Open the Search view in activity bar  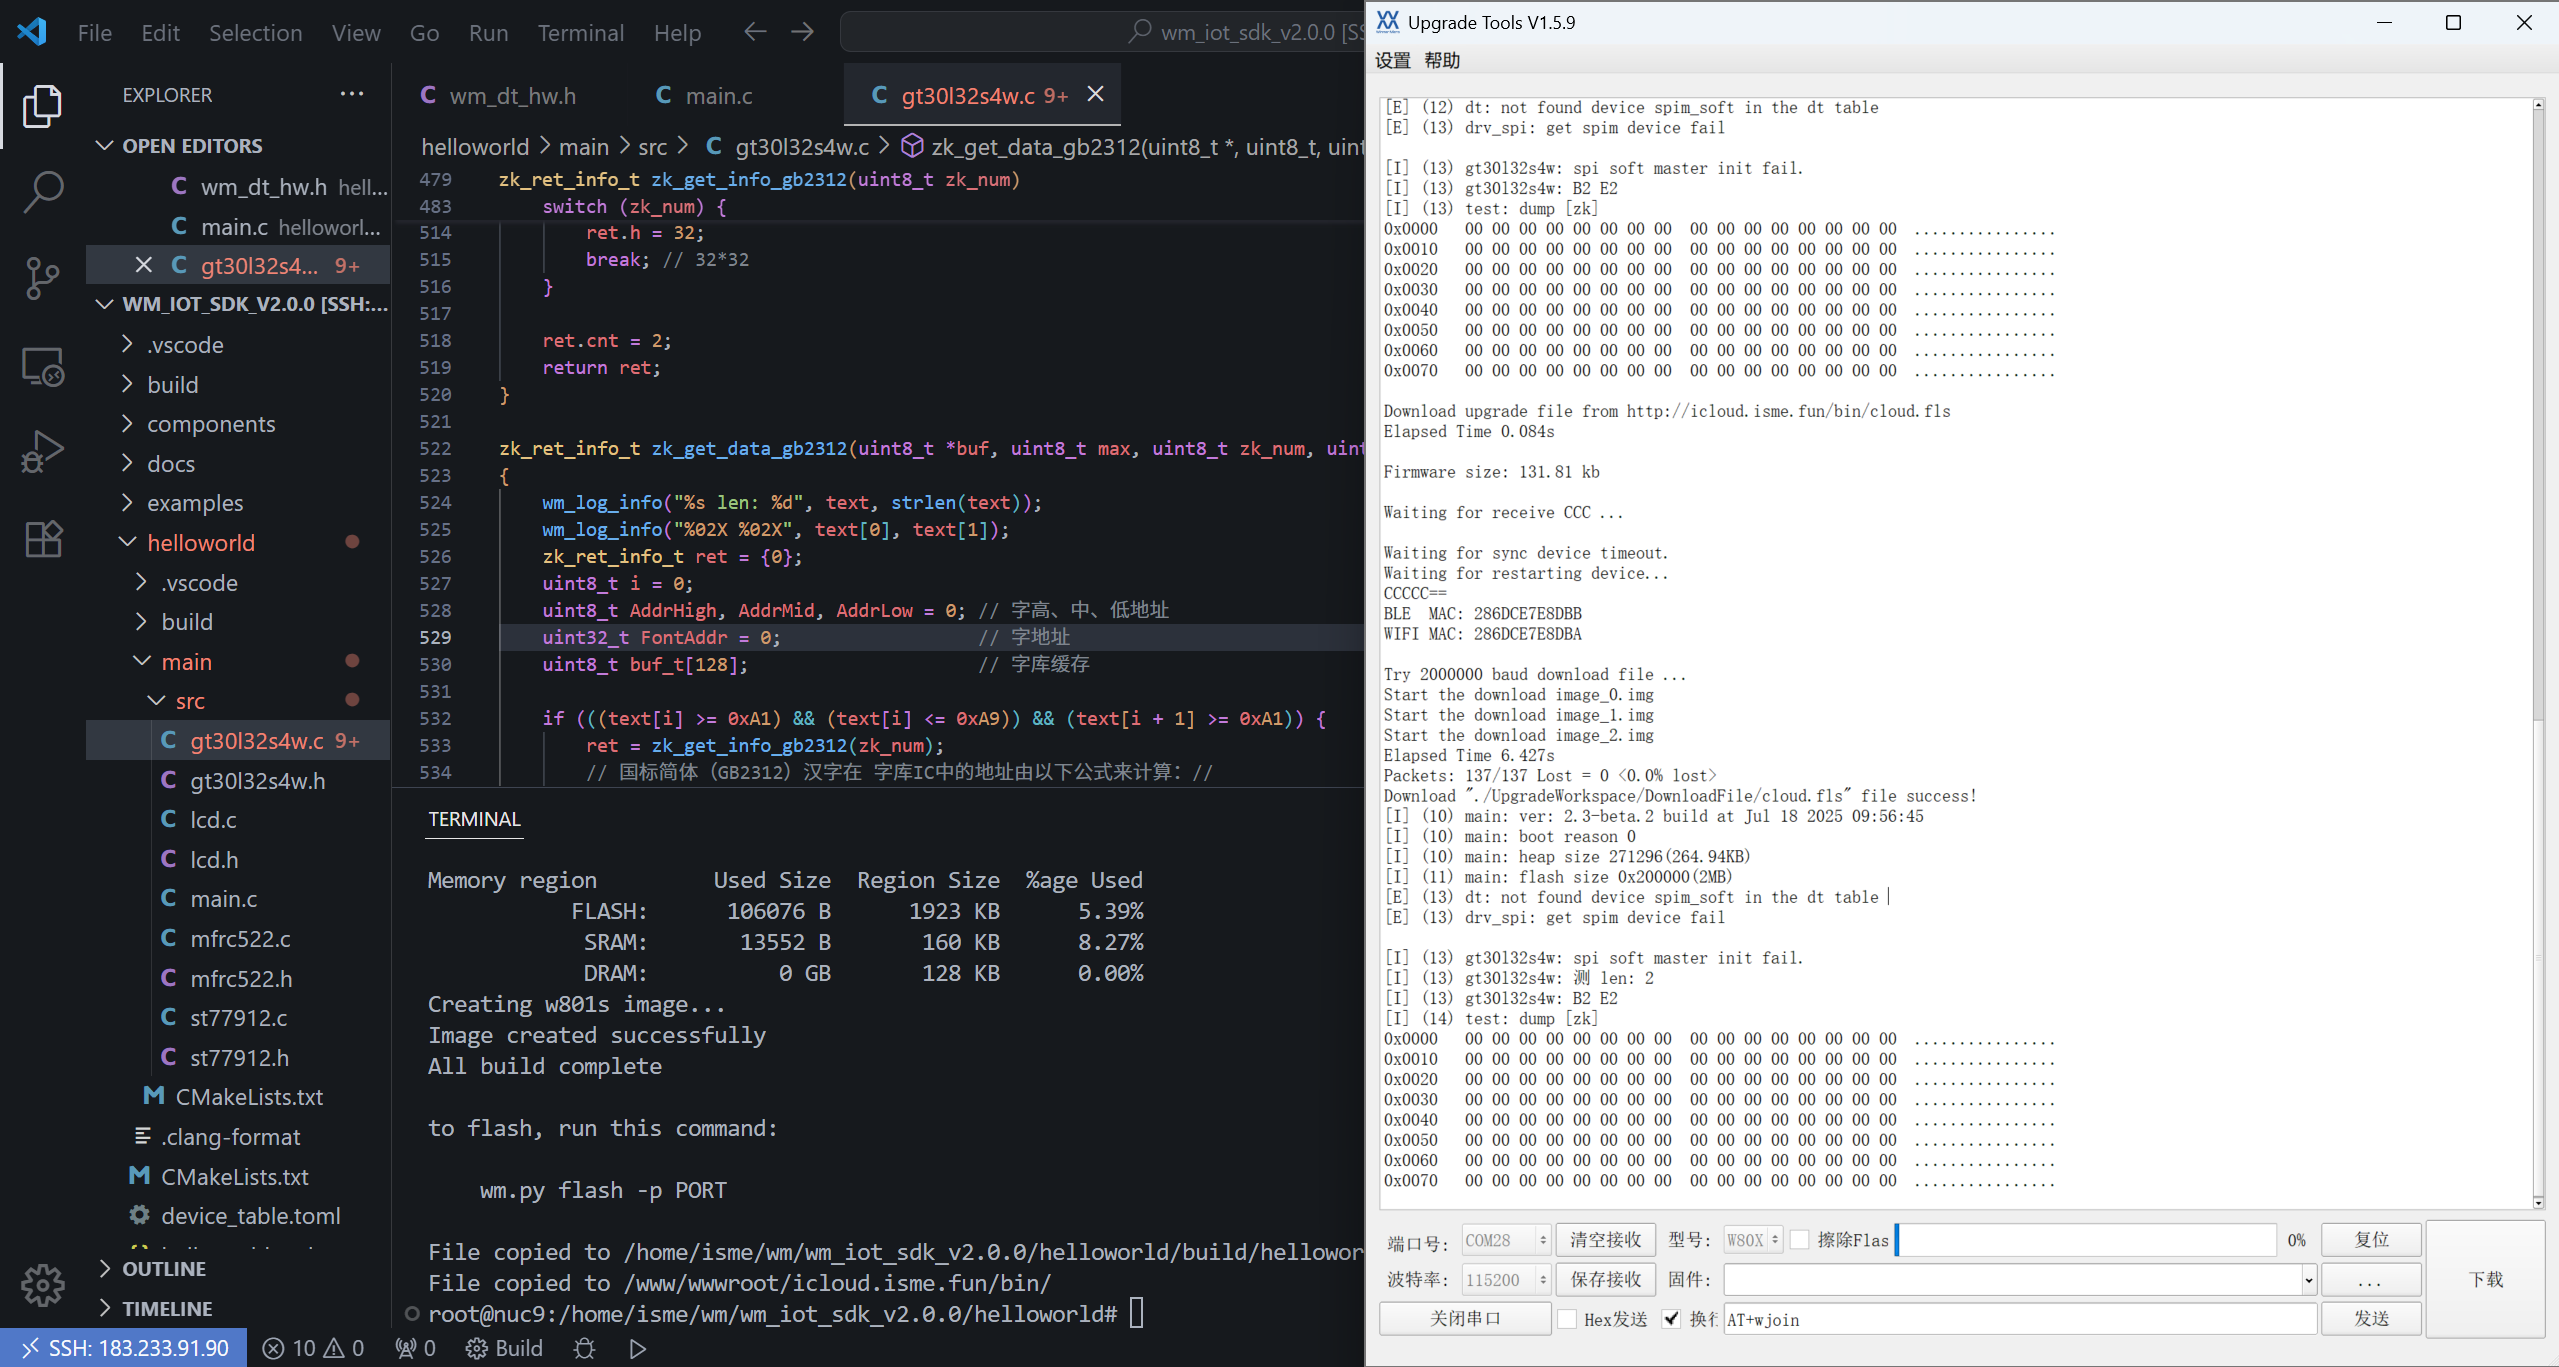(x=42, y=191)
